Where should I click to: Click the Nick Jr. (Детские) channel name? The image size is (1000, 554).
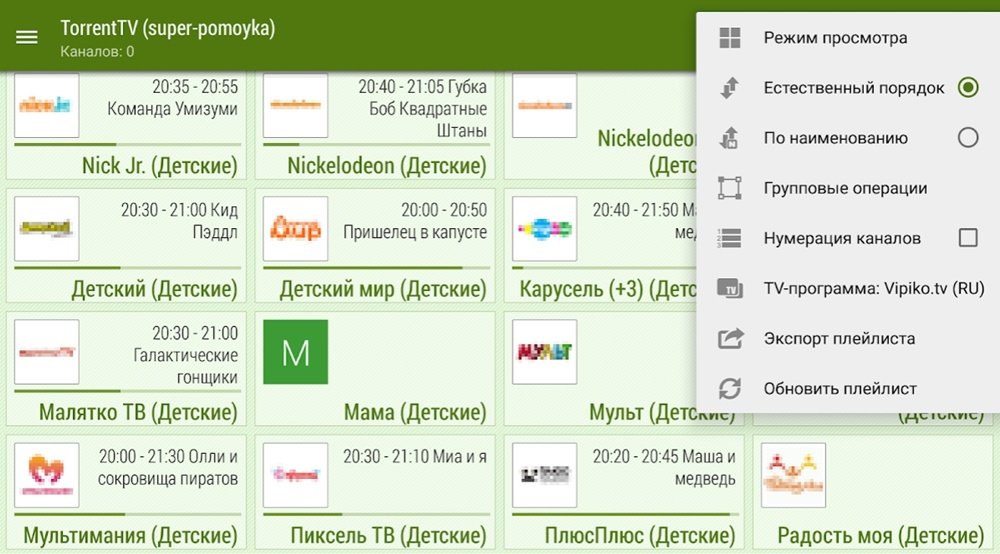[159, 166]
